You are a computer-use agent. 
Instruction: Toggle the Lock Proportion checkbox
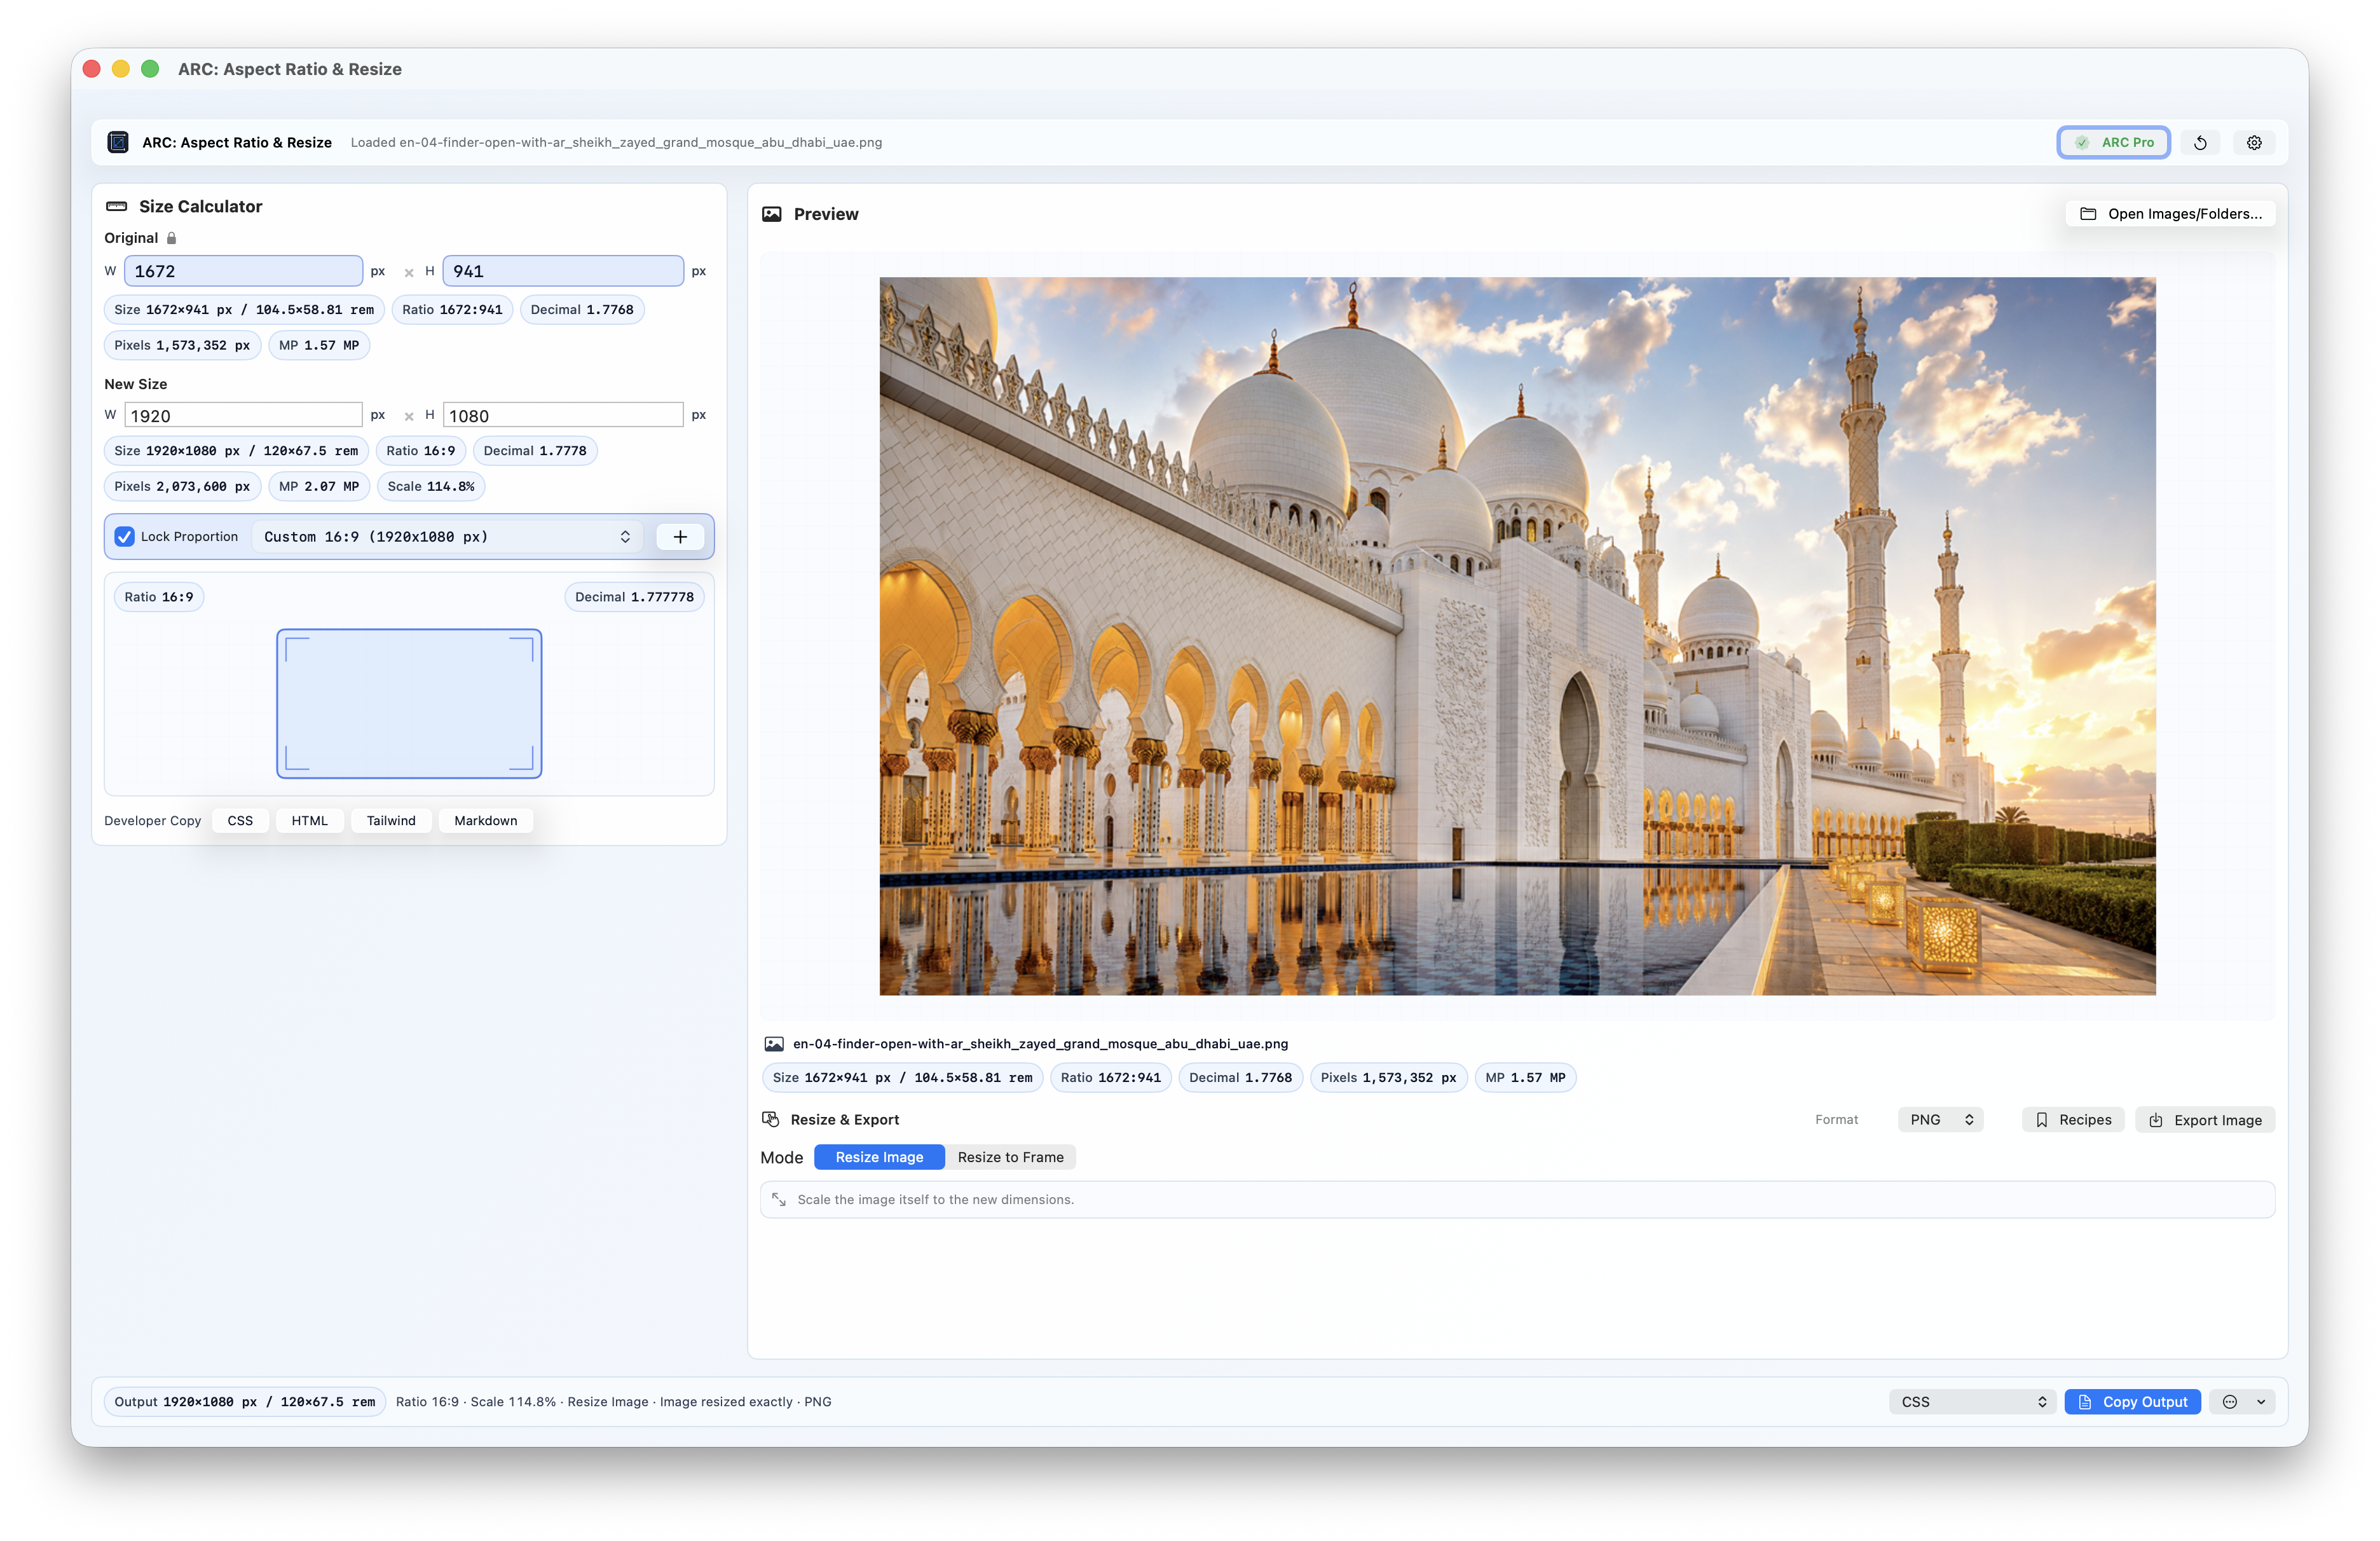(x=124, y=537)
